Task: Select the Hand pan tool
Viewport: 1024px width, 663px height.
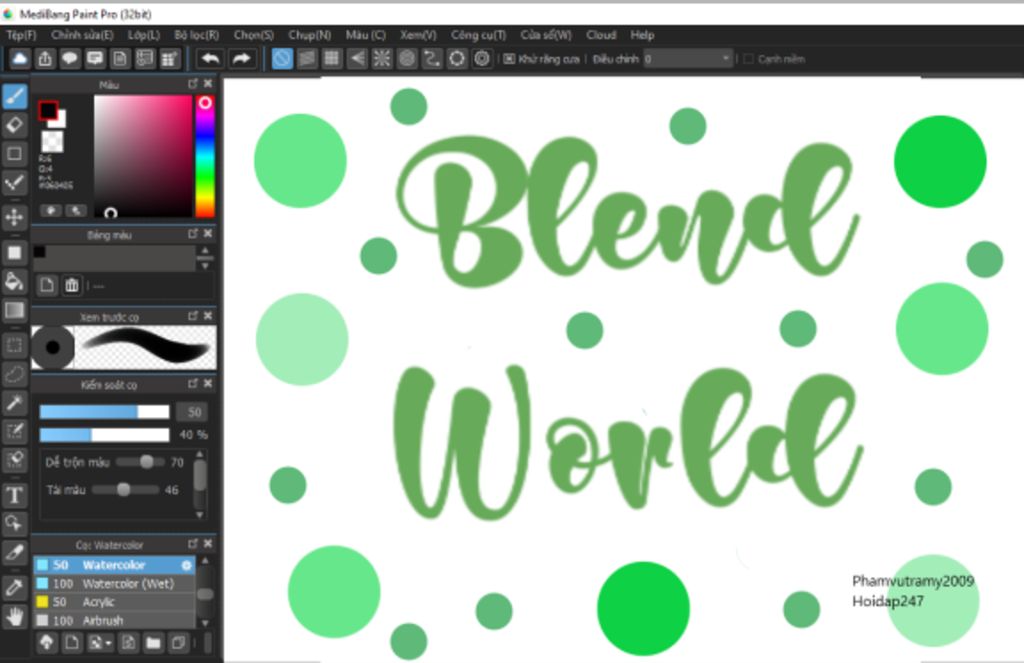Action: tap(14, 616)
